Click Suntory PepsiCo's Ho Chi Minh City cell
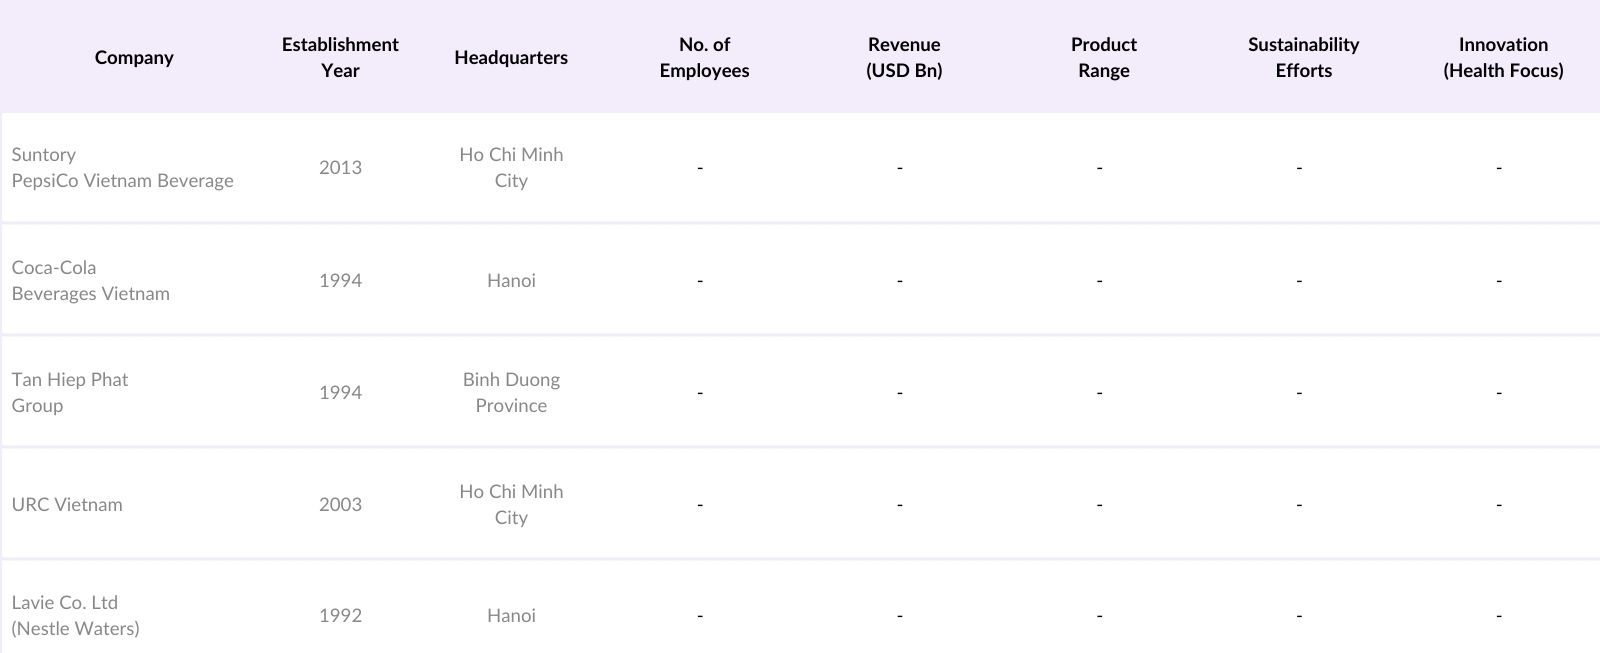1600x653 pixels. tap(511, 168)
